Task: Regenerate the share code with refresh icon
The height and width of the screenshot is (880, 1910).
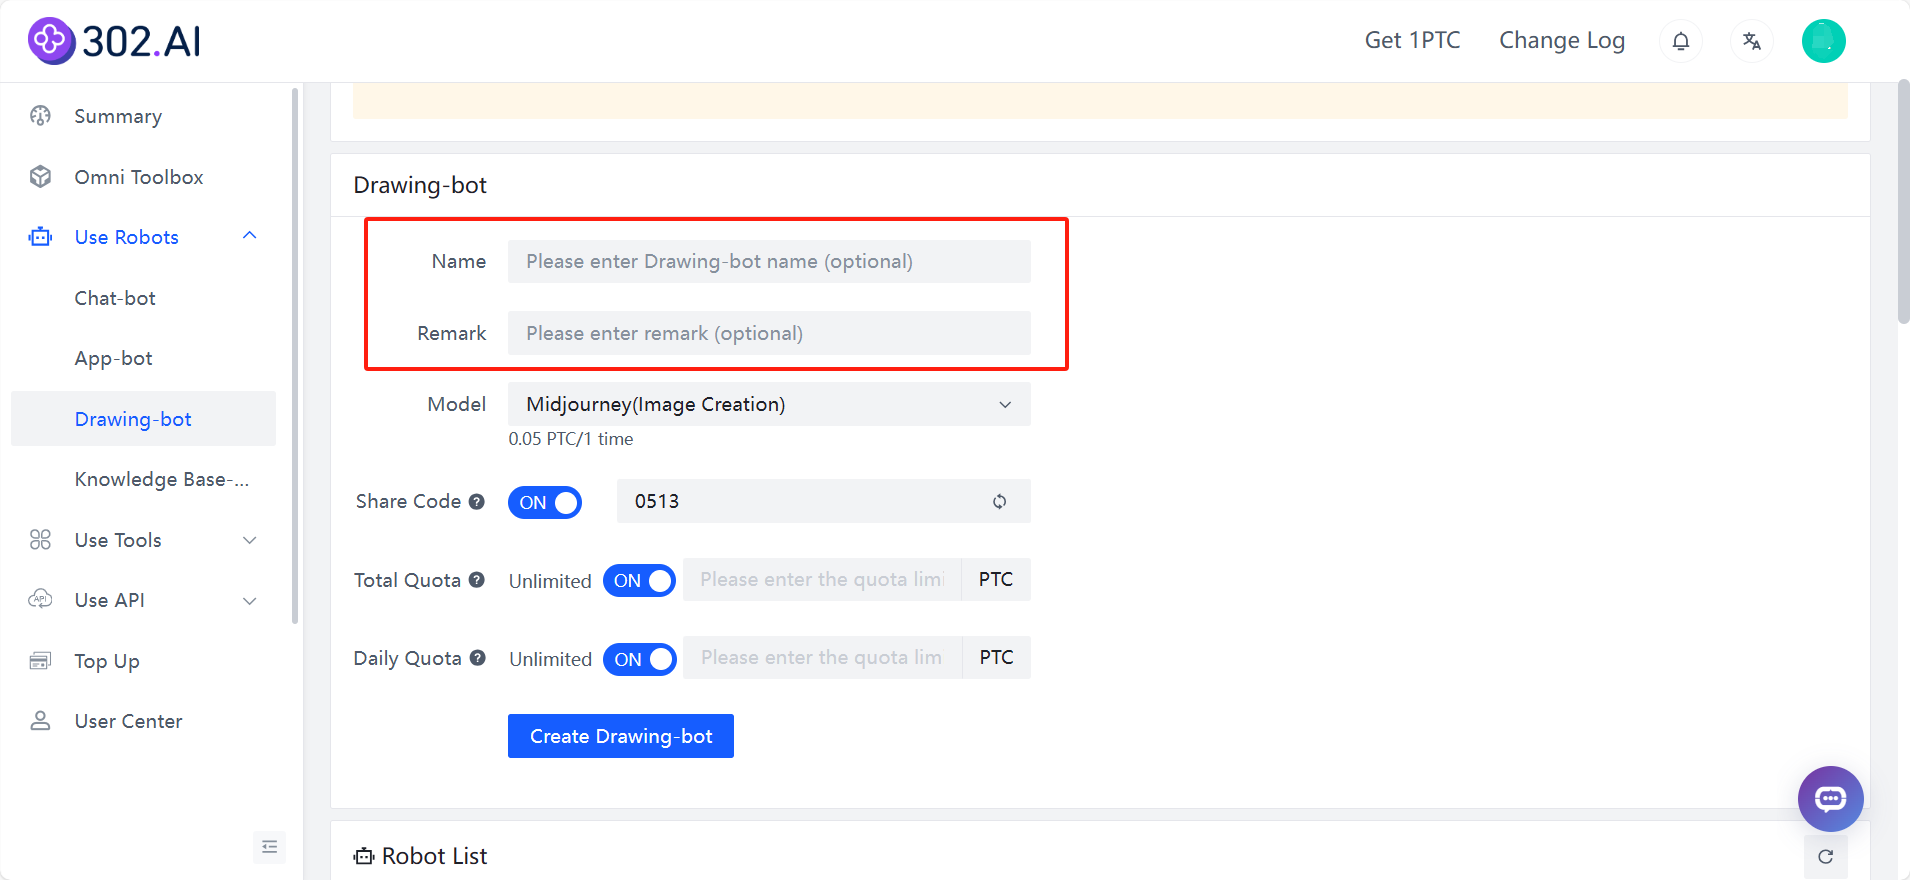Action: pyautogui.click(x=999, y=502)
